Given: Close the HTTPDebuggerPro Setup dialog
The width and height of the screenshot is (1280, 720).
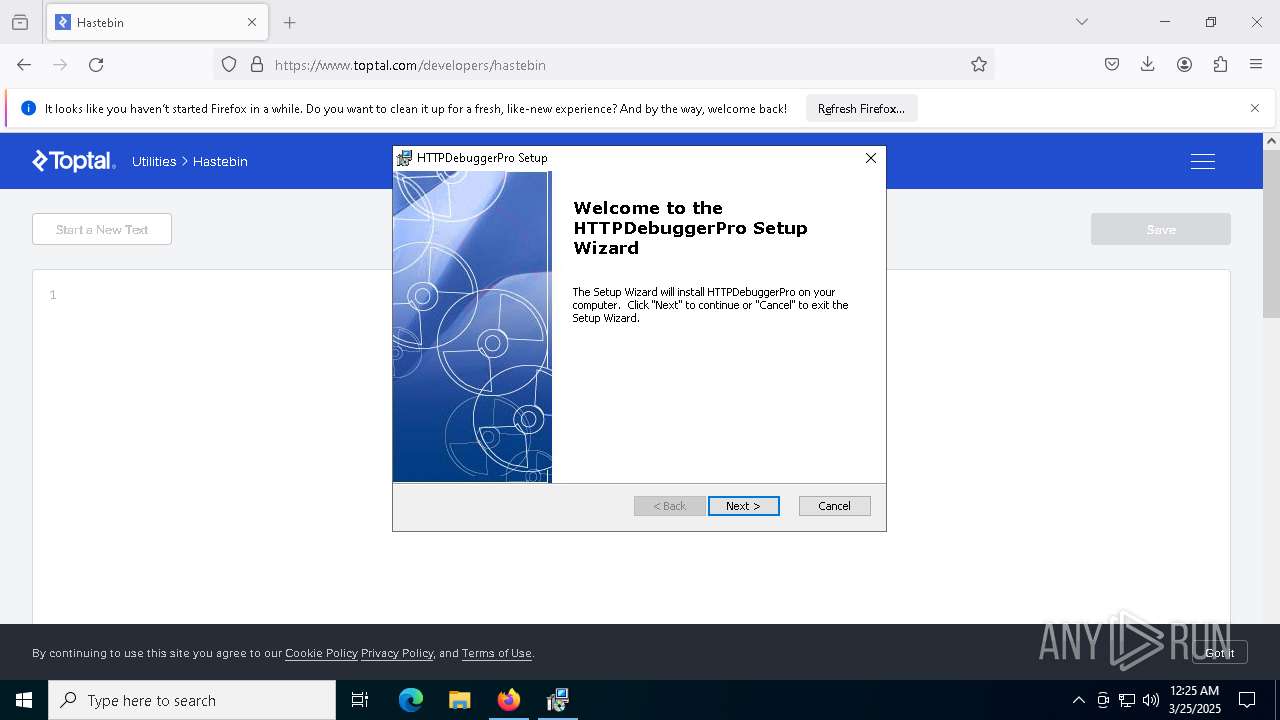Looking at the screenshot, I should point(871,158).
